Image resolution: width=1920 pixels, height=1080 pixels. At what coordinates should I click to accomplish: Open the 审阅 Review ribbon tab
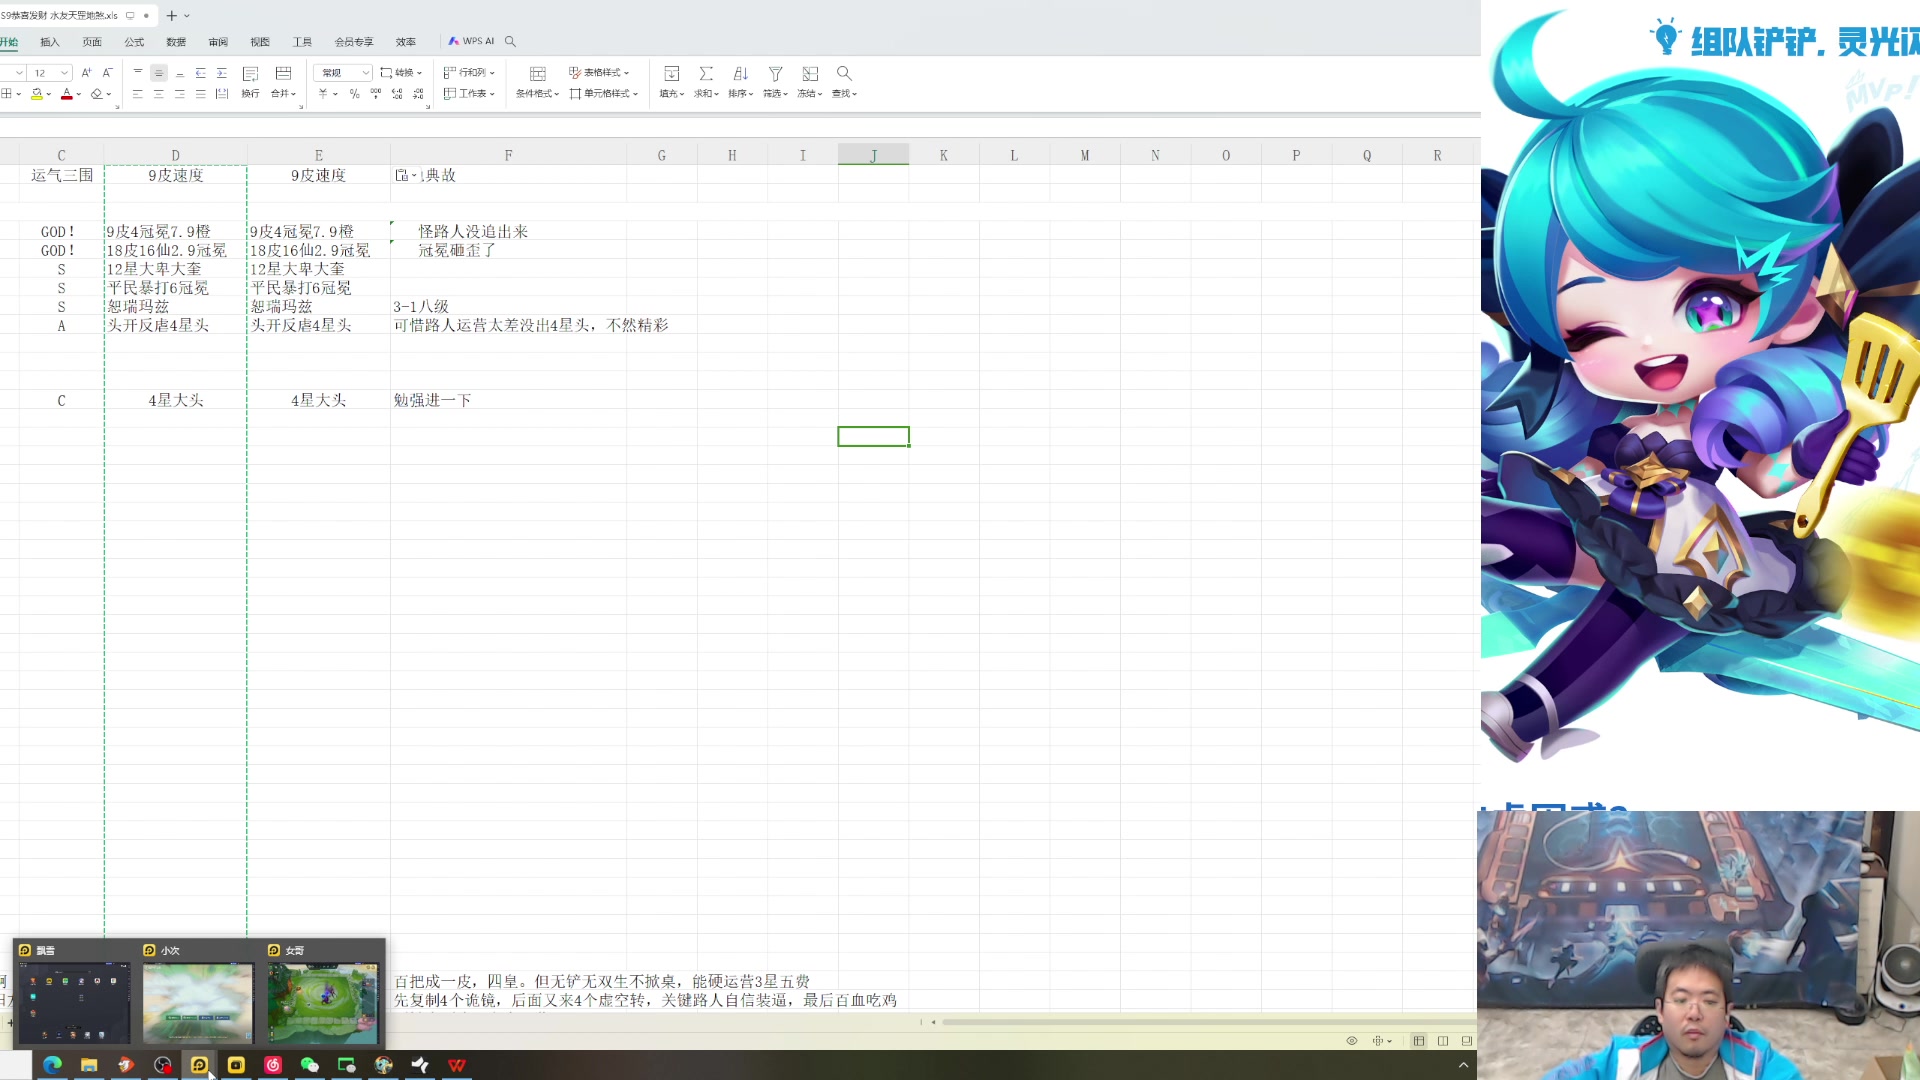coord(218,42)
